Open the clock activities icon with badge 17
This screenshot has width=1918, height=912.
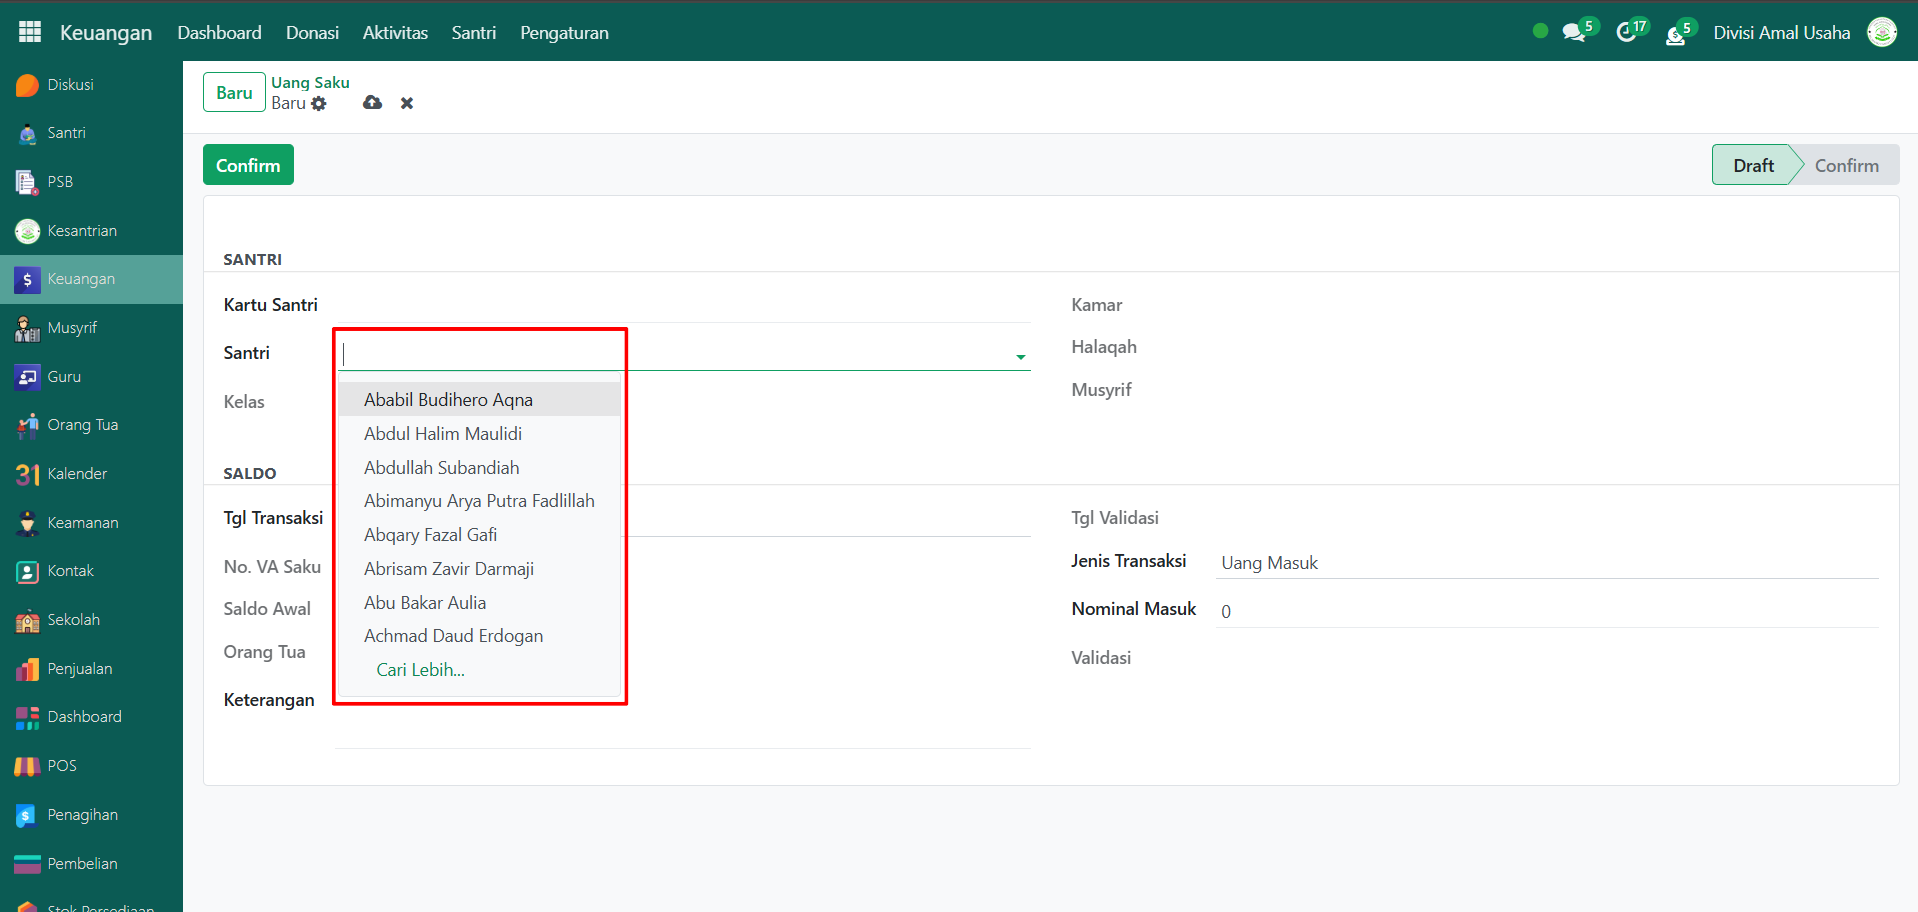point(1627,33)
